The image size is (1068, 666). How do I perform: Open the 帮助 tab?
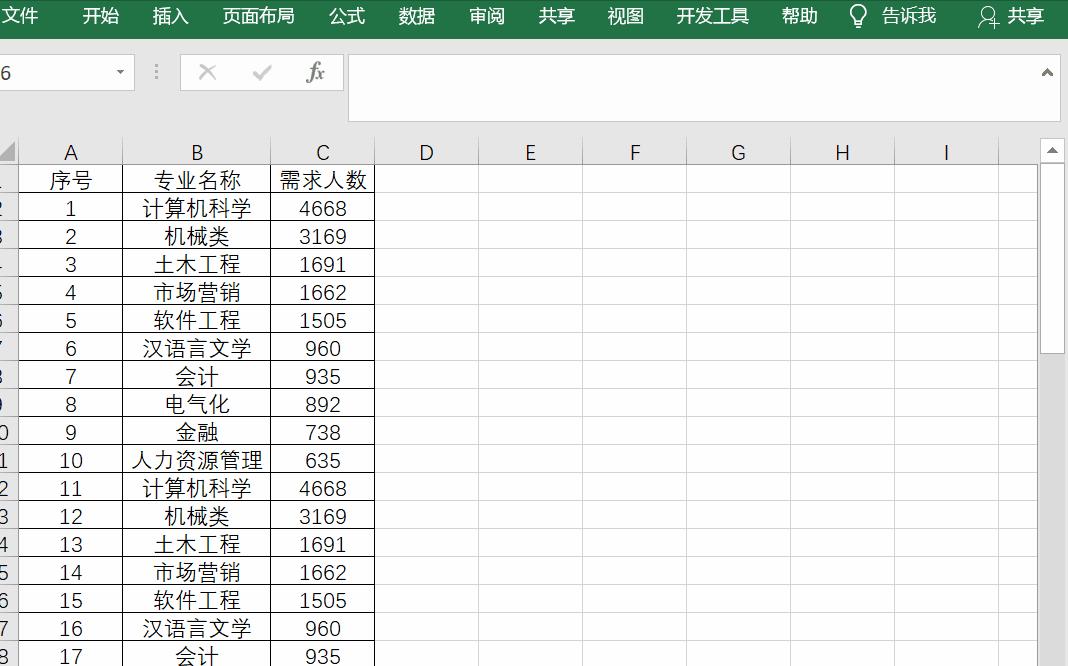pyautogui.click(x=799, y=16)
